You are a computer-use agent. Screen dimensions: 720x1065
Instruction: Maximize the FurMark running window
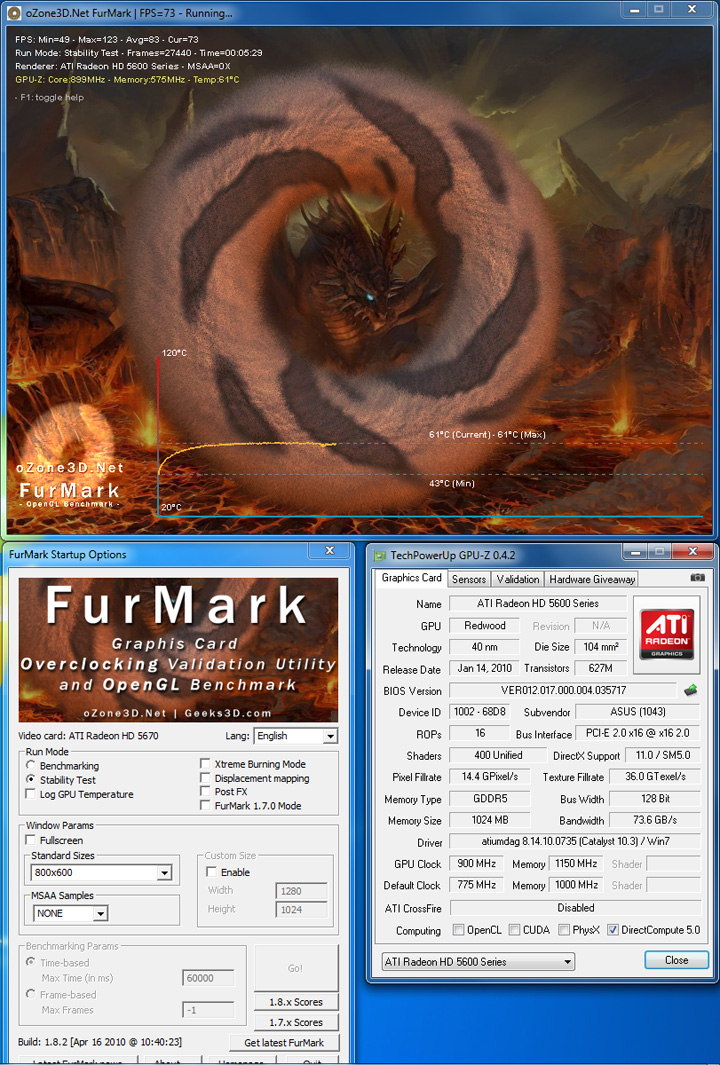pos(658,10)
